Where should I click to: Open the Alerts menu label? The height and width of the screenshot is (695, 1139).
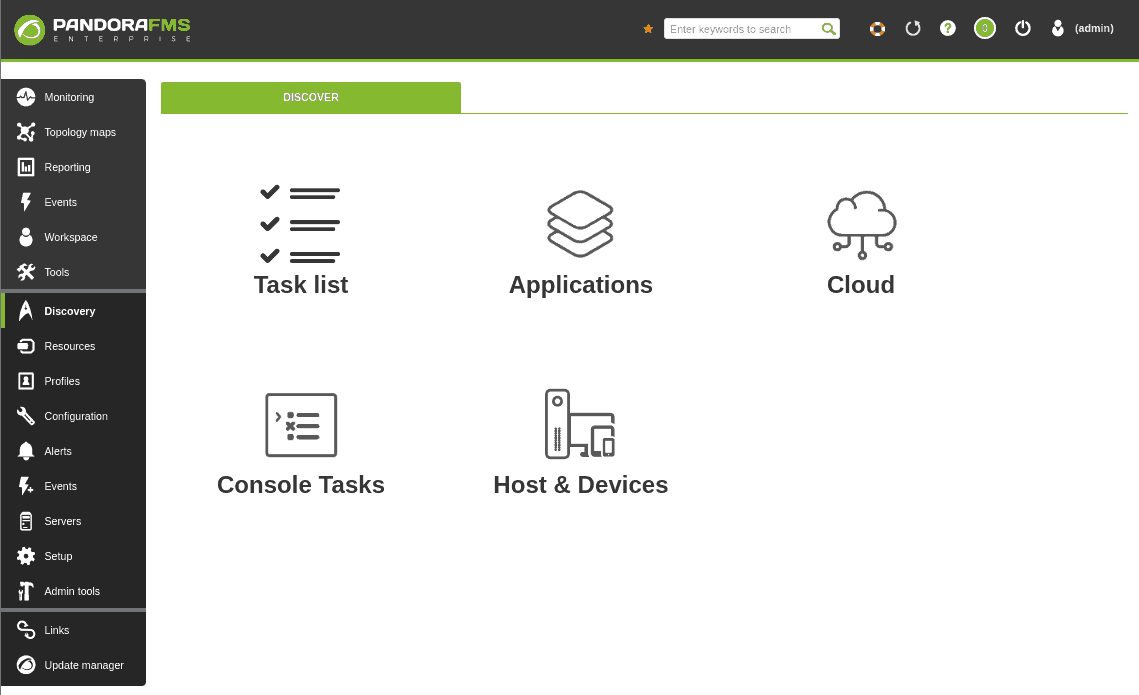(58, 451)
